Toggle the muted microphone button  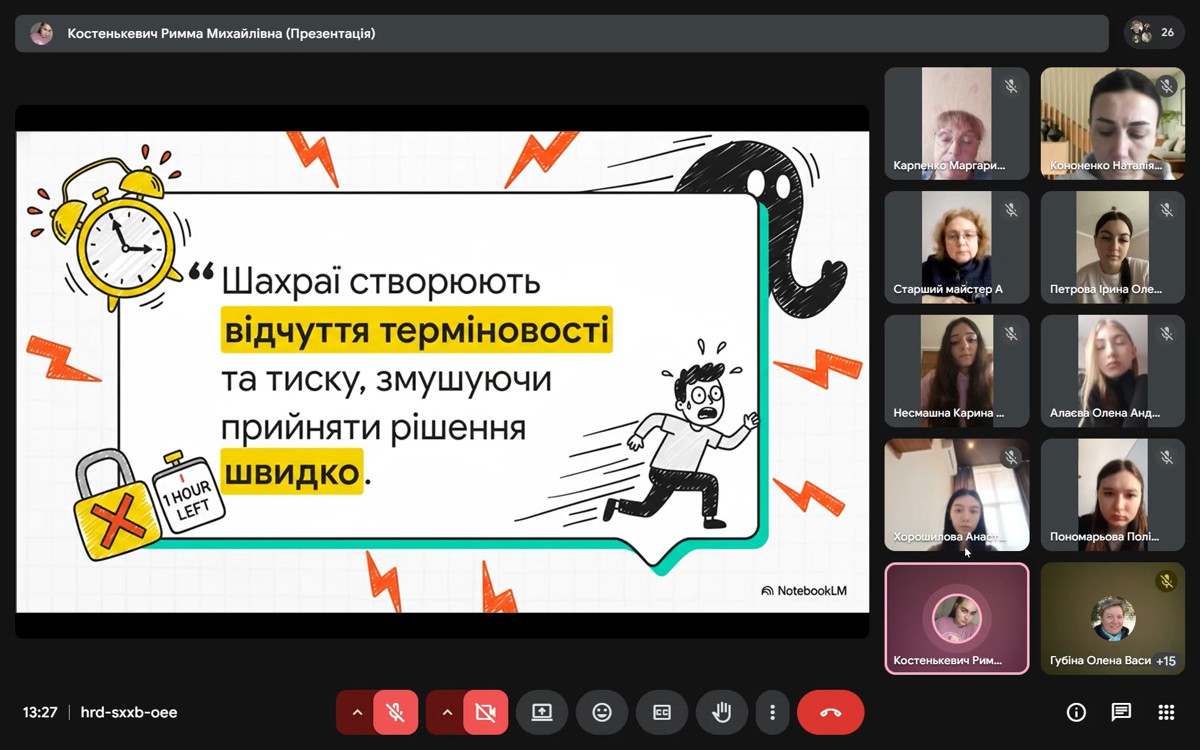395,712
